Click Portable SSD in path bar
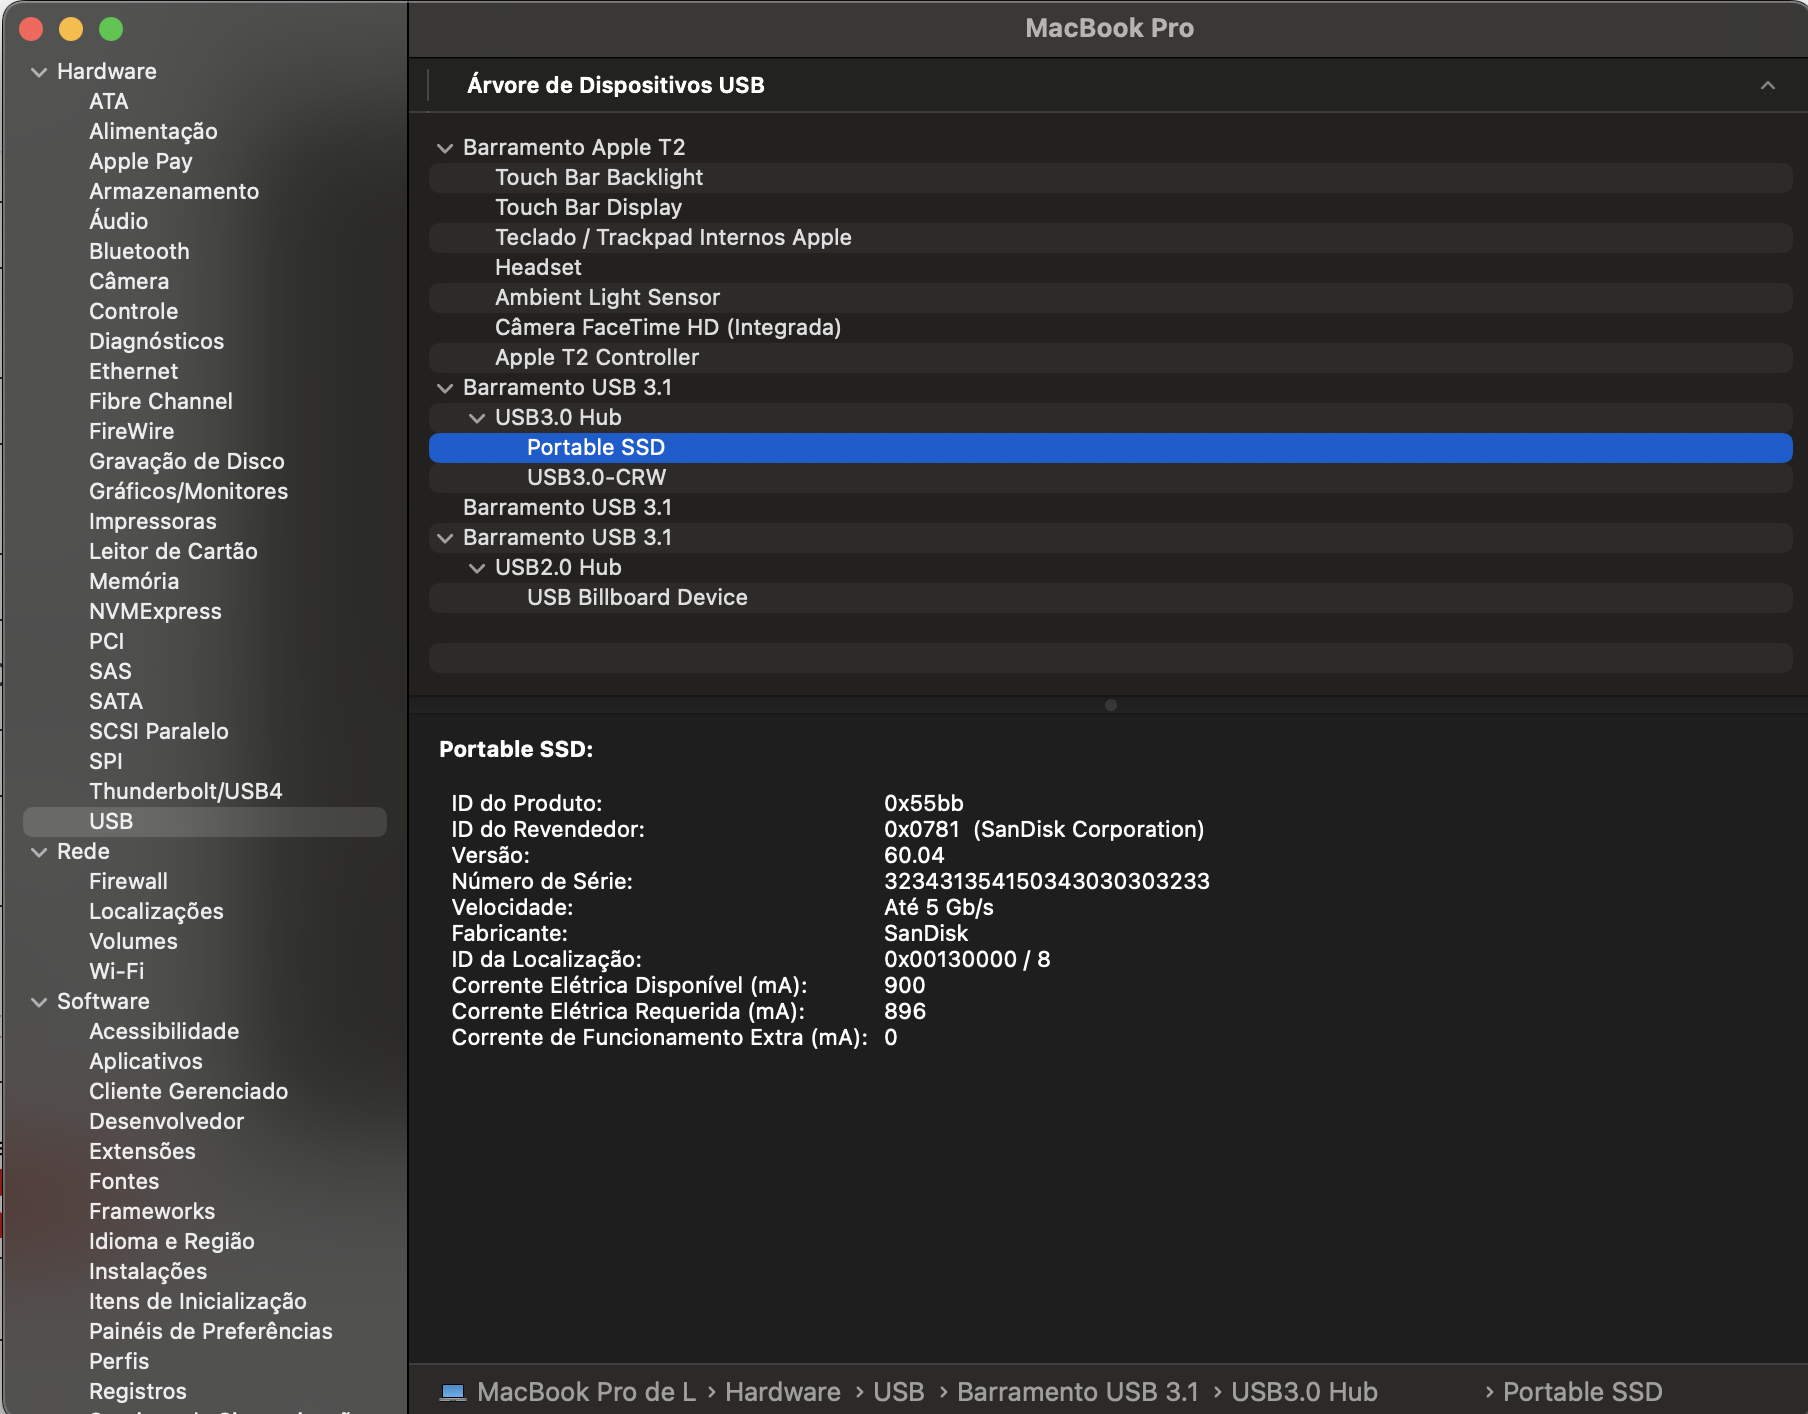Viewport: 1808px width, 1414px height. (1583, 1392)
